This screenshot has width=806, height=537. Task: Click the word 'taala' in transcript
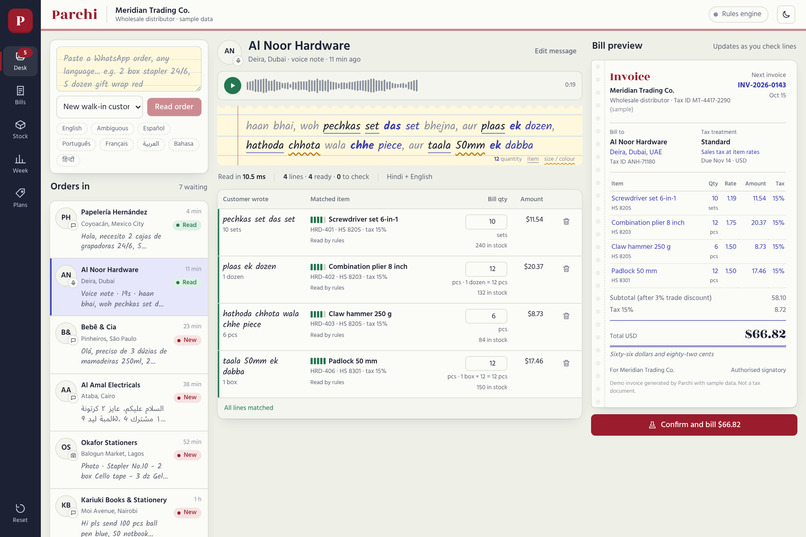click(x=439, y=145)
